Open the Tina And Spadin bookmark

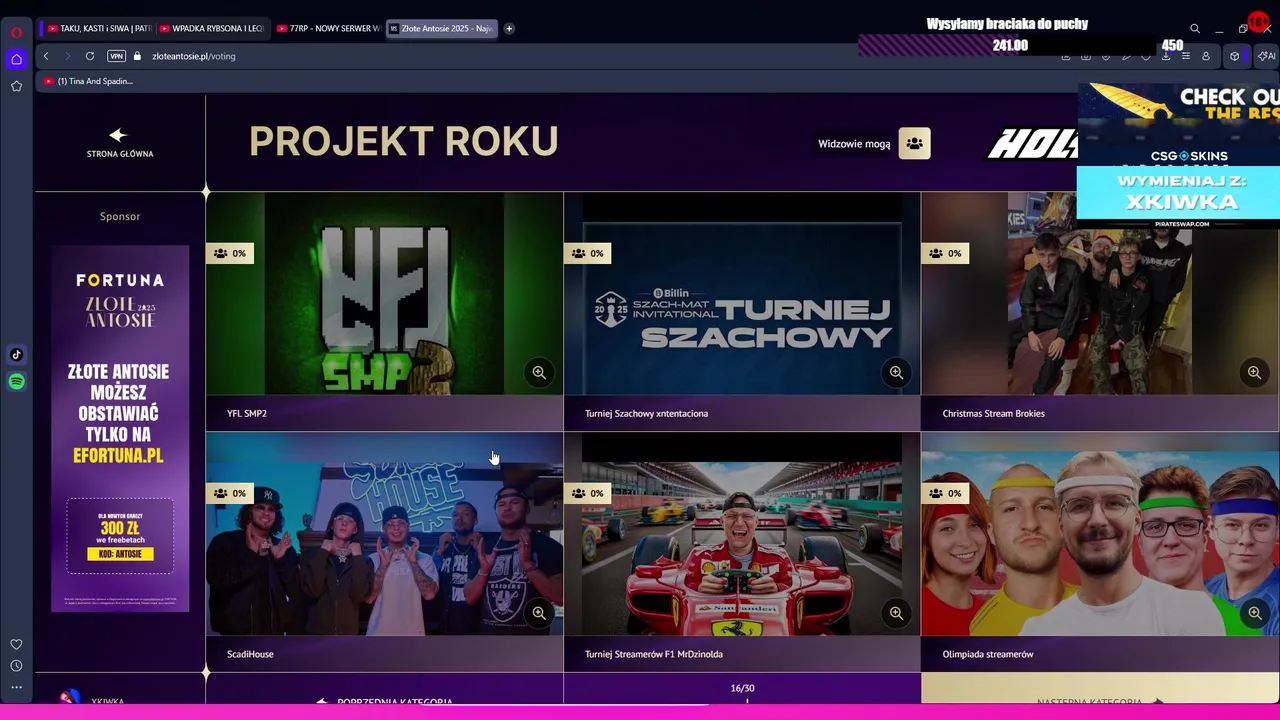point(89,81)
